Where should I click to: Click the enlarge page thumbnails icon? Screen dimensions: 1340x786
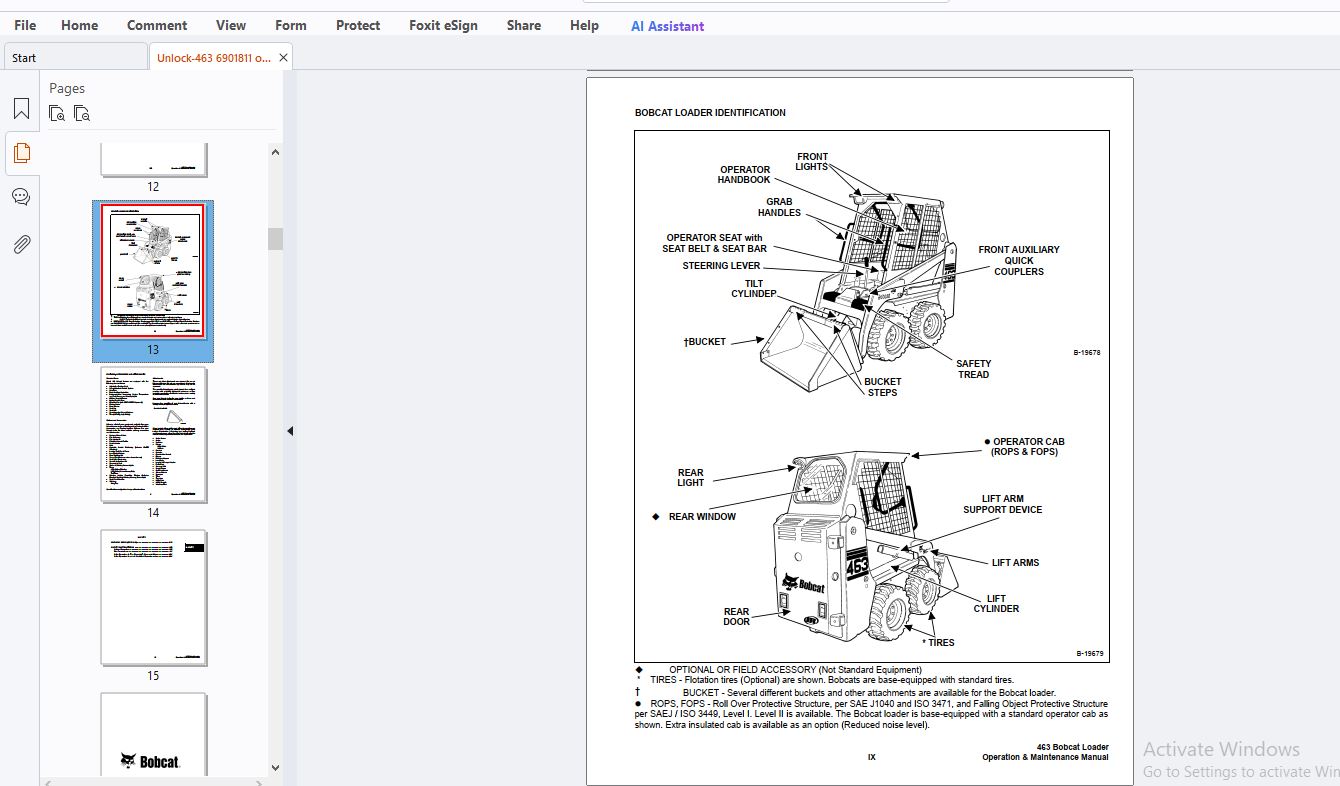(57, 113)
